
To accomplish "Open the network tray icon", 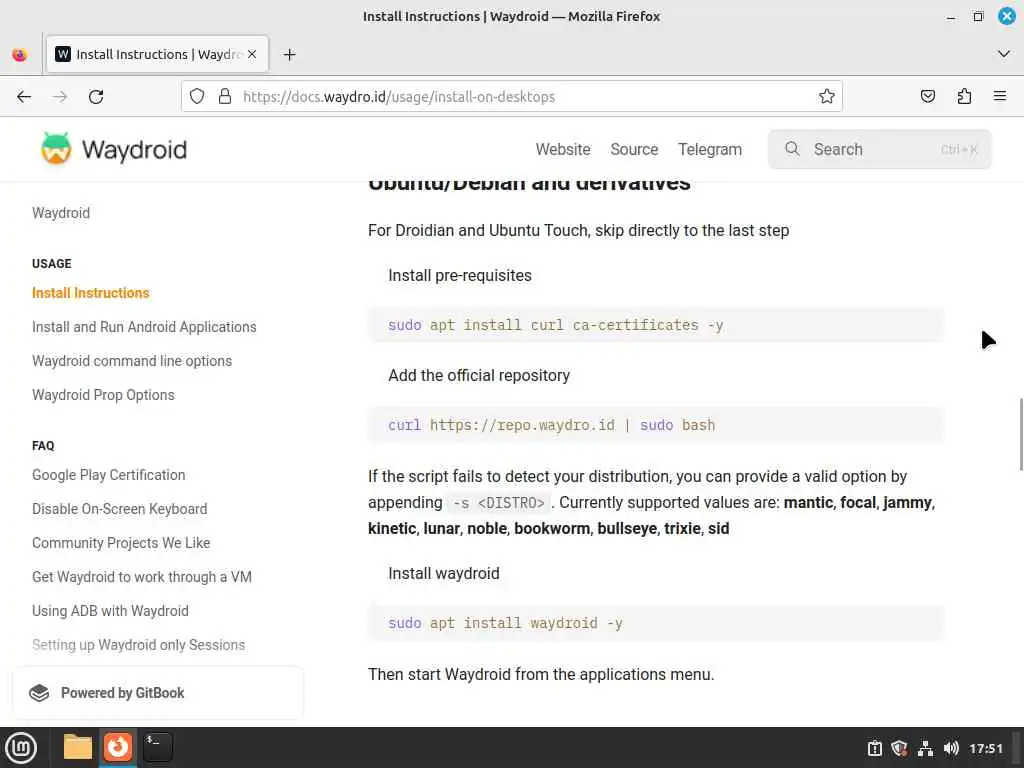I will click(925, 748).
